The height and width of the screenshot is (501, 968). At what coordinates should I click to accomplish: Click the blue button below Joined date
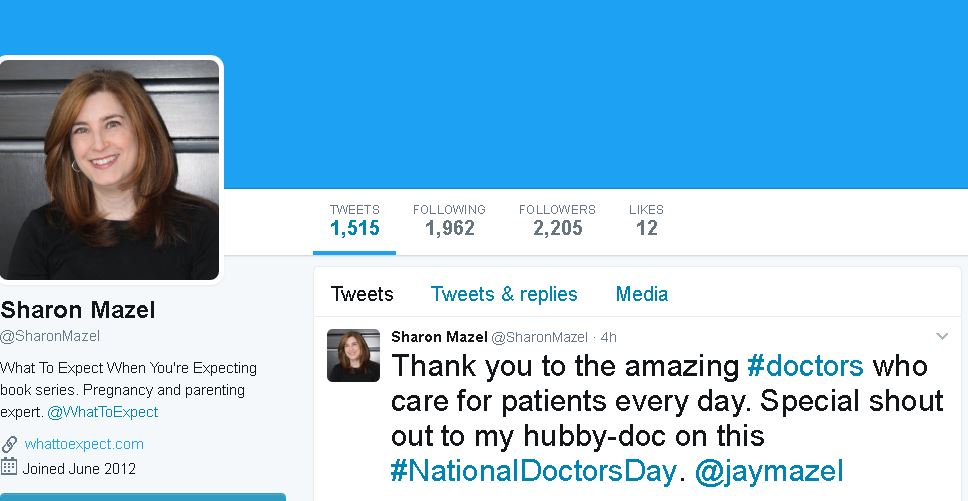[x=143, y=496]
